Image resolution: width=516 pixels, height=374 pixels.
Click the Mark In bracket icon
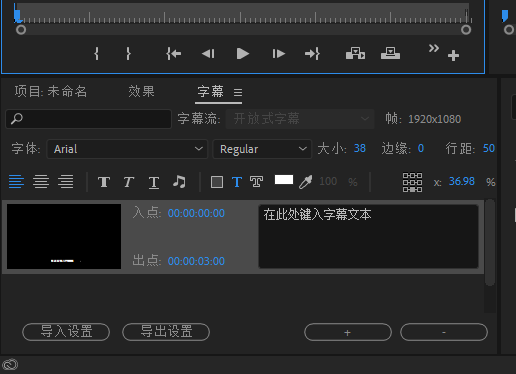(x=97, y=54)
